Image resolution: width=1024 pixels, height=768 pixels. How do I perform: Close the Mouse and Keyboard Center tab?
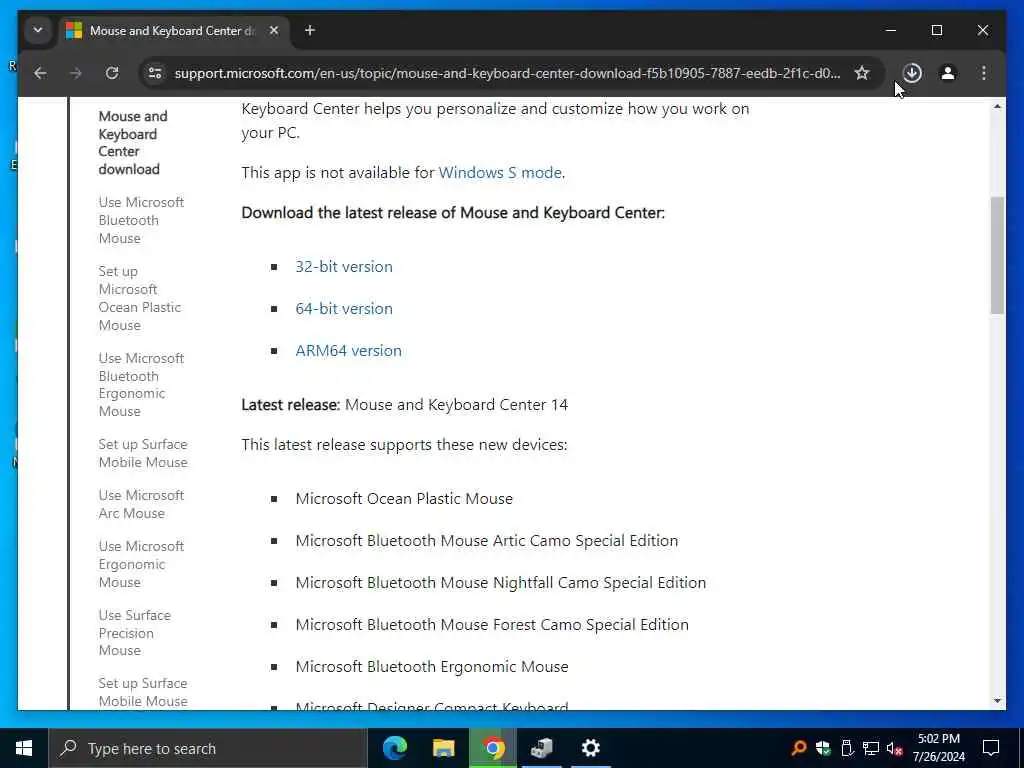[274, 31]
